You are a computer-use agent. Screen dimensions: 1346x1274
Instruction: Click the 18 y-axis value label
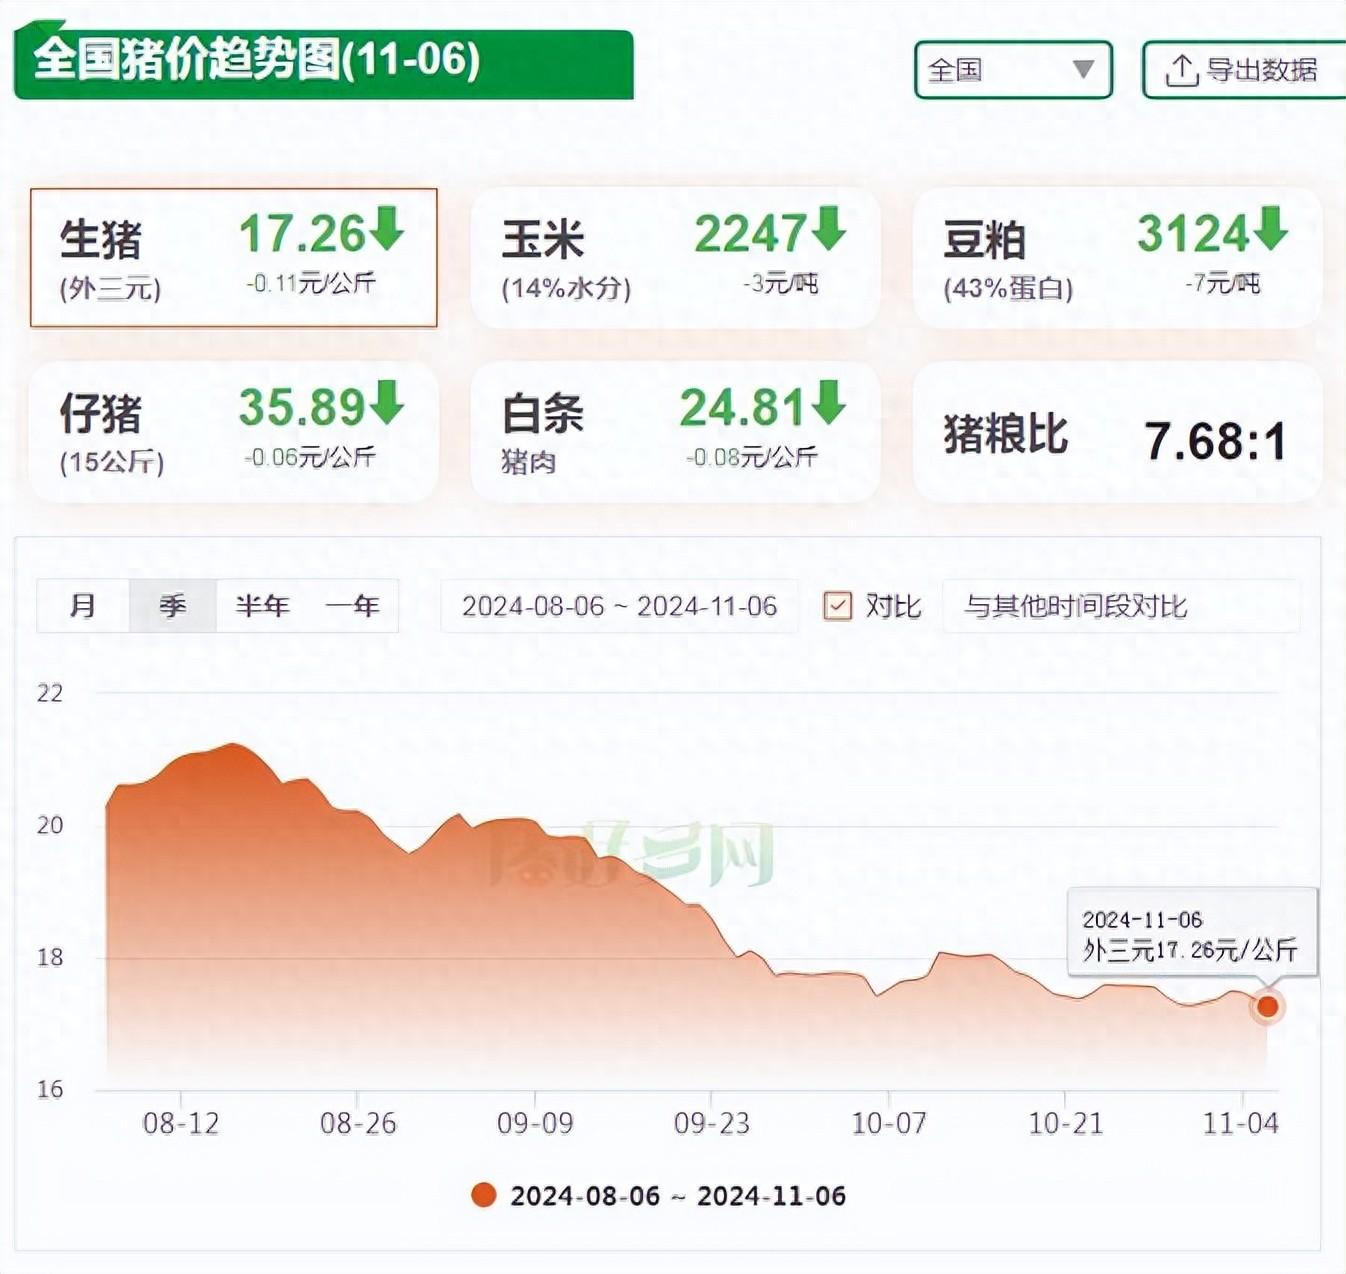50,957
